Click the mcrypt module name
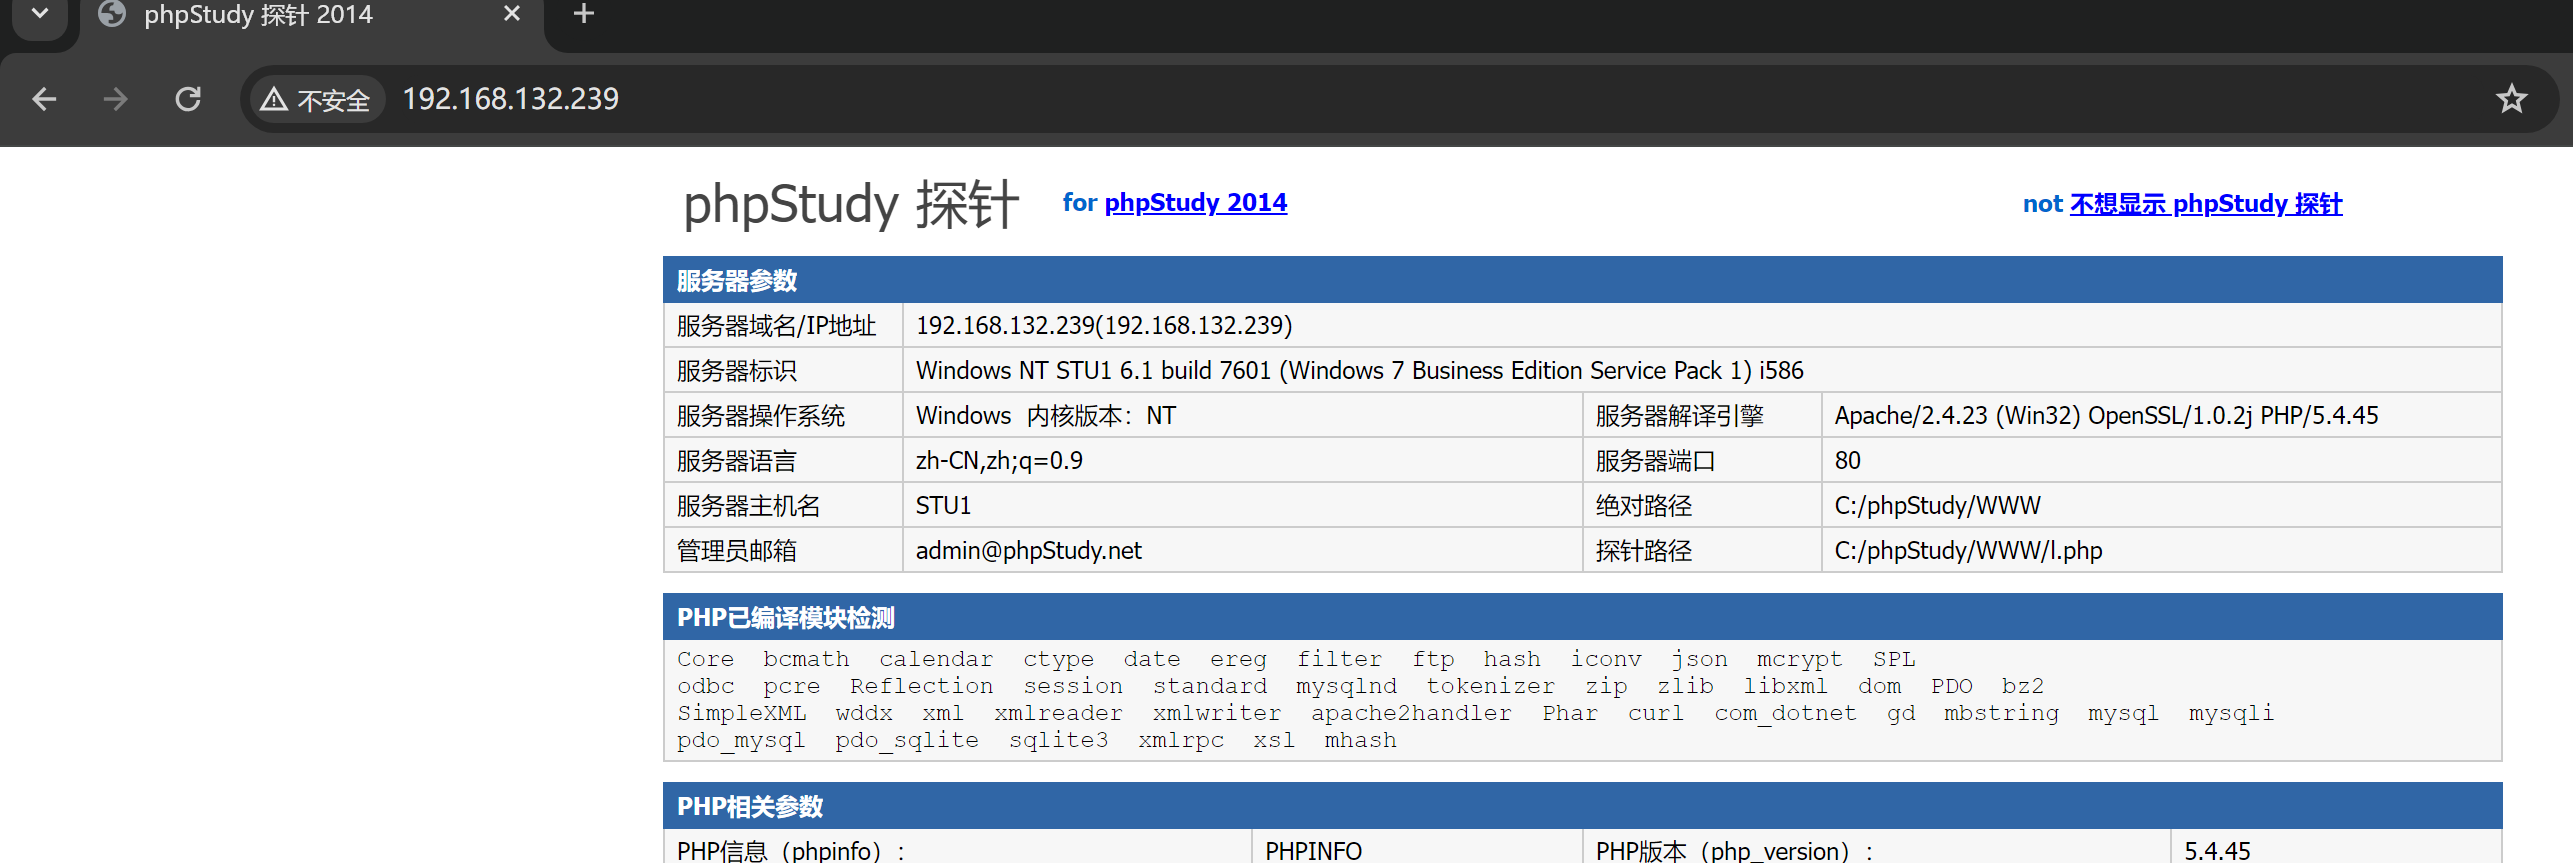2573x863 pixels. point(1799,659)
